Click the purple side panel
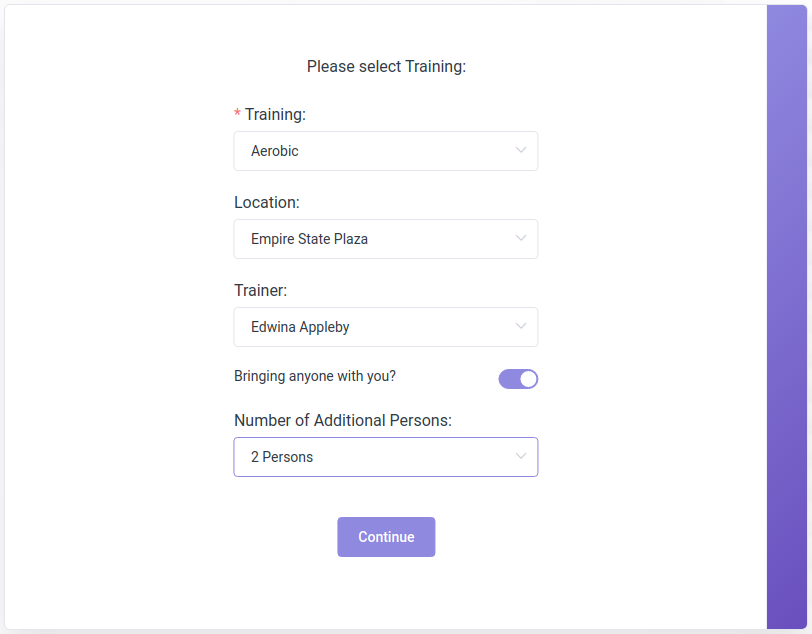This screenshot has height=634, width=812. (x=787, y=317)
